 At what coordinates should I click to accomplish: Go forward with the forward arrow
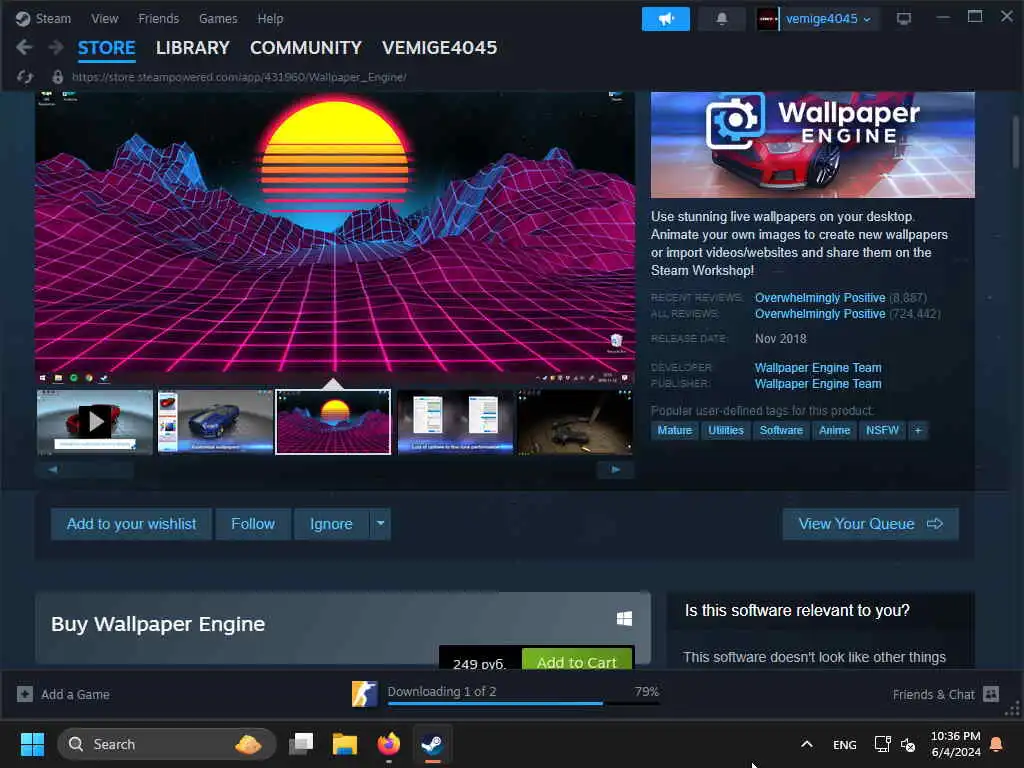click(56, 47)
